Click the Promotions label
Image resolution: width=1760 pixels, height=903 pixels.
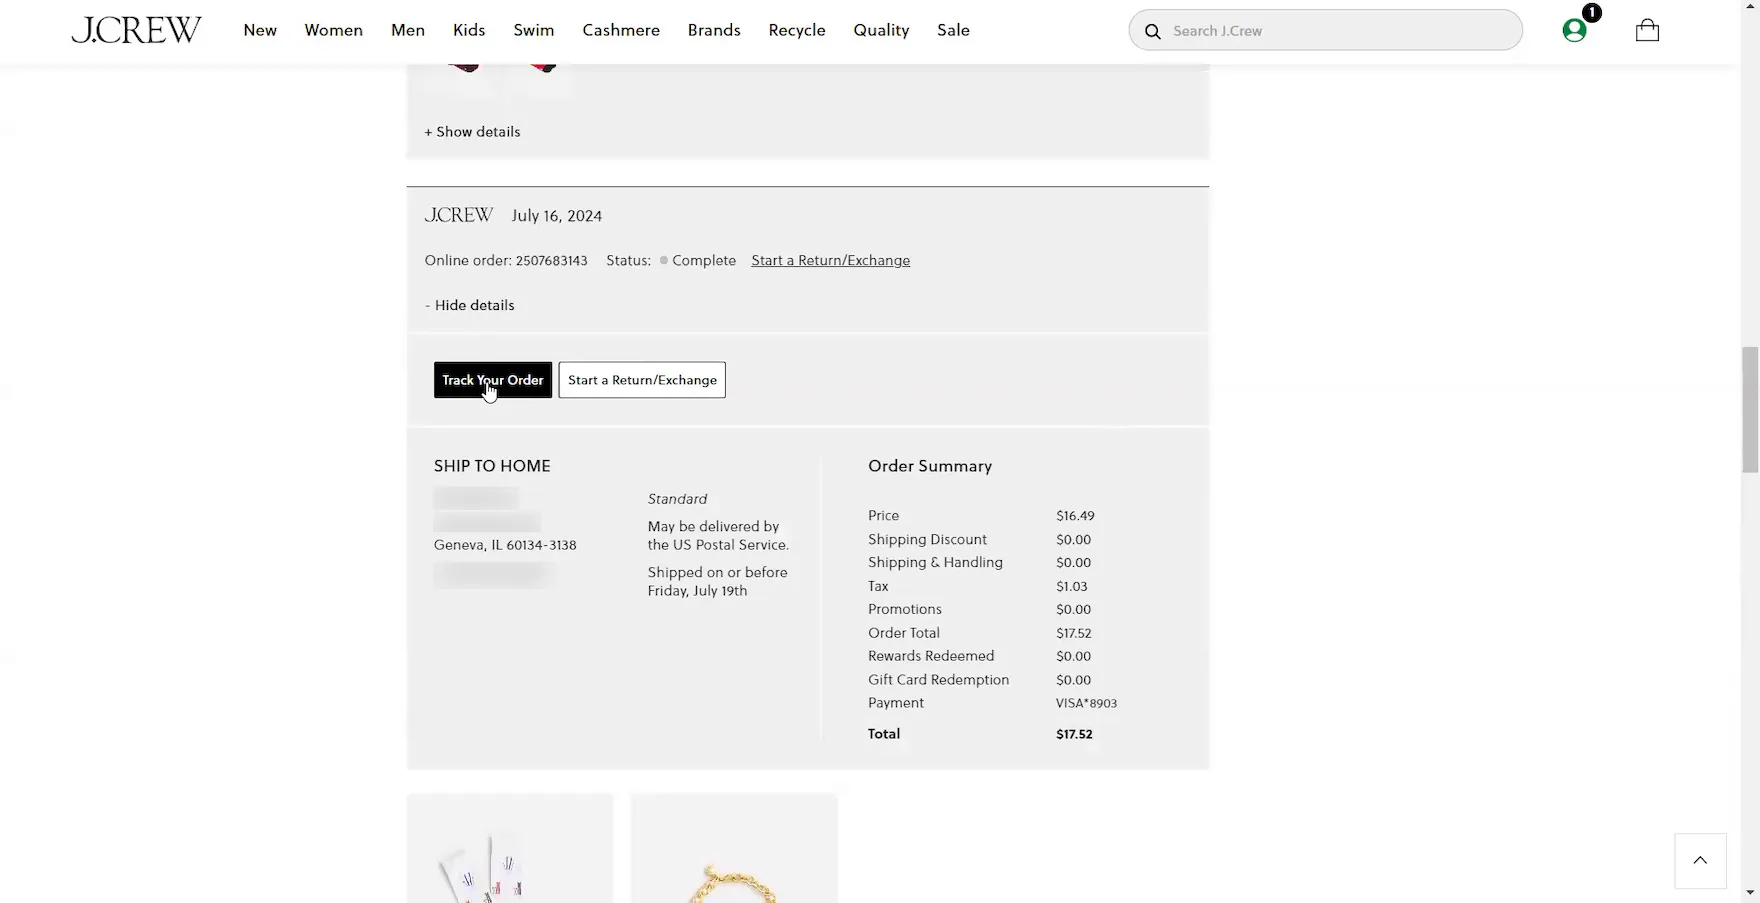pos(905,609)
